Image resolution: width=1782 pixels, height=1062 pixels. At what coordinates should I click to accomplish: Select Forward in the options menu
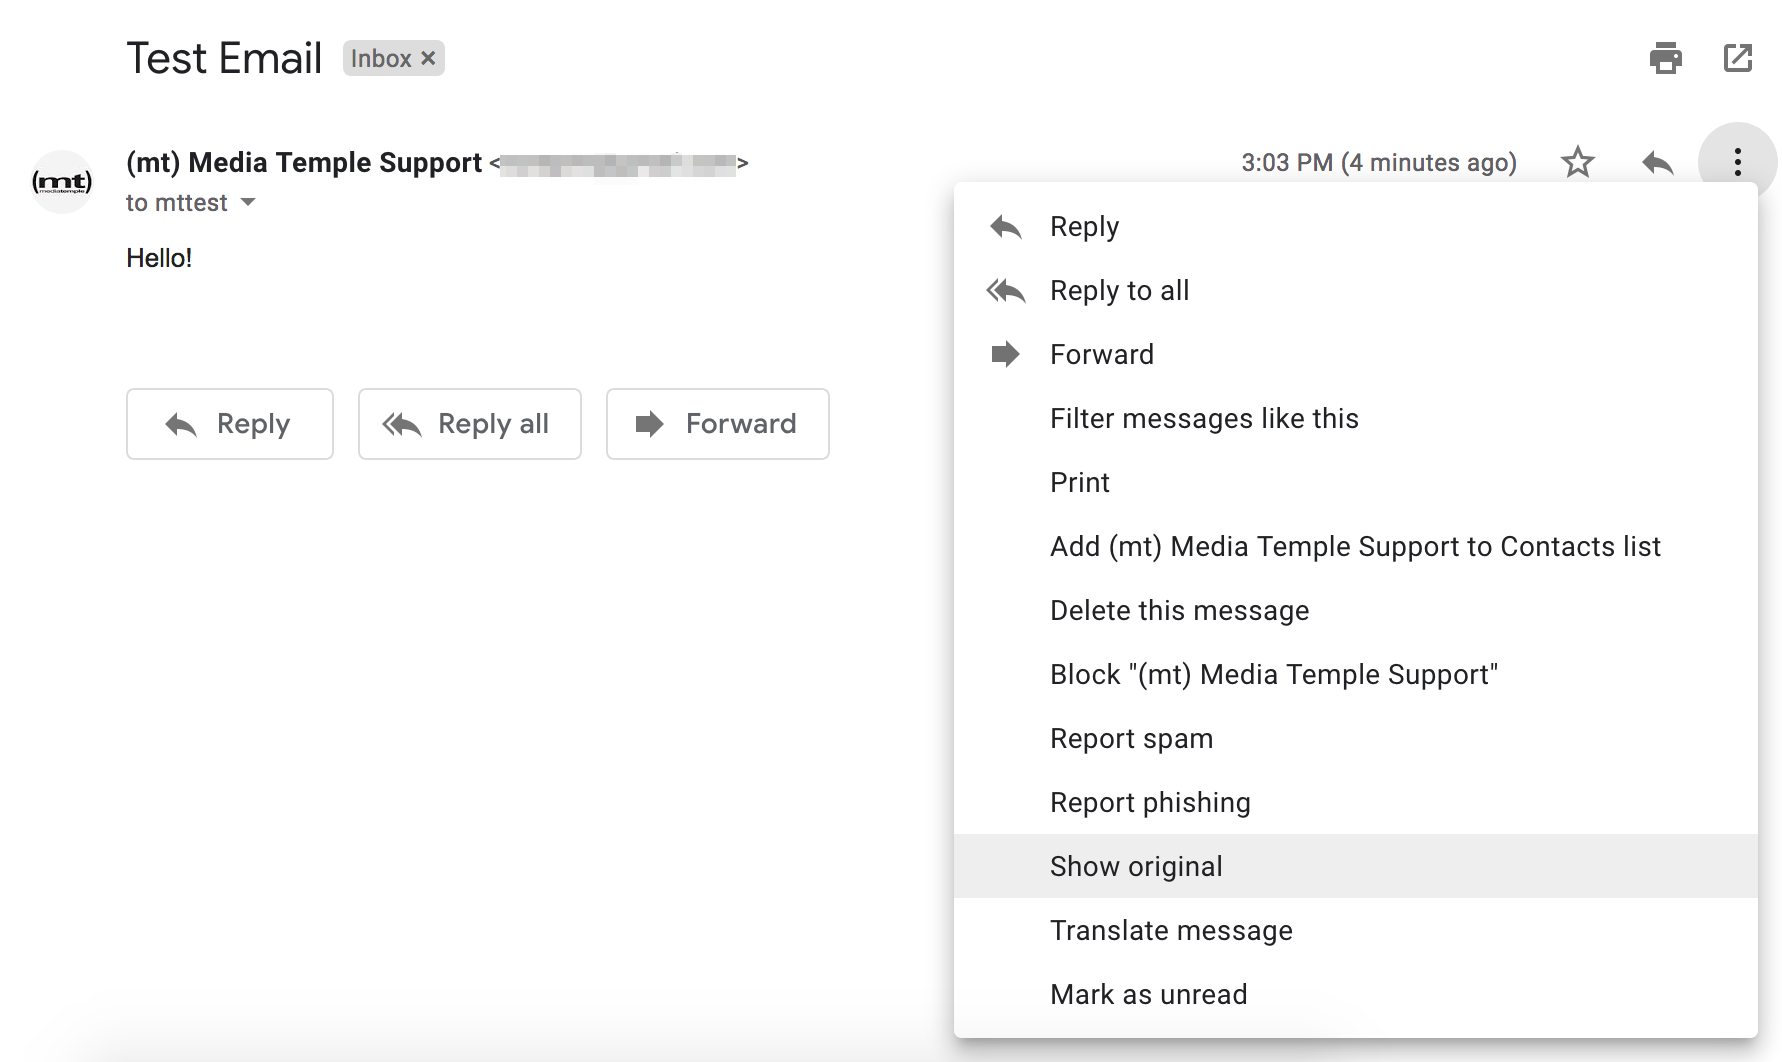(x=1101, y=355)
